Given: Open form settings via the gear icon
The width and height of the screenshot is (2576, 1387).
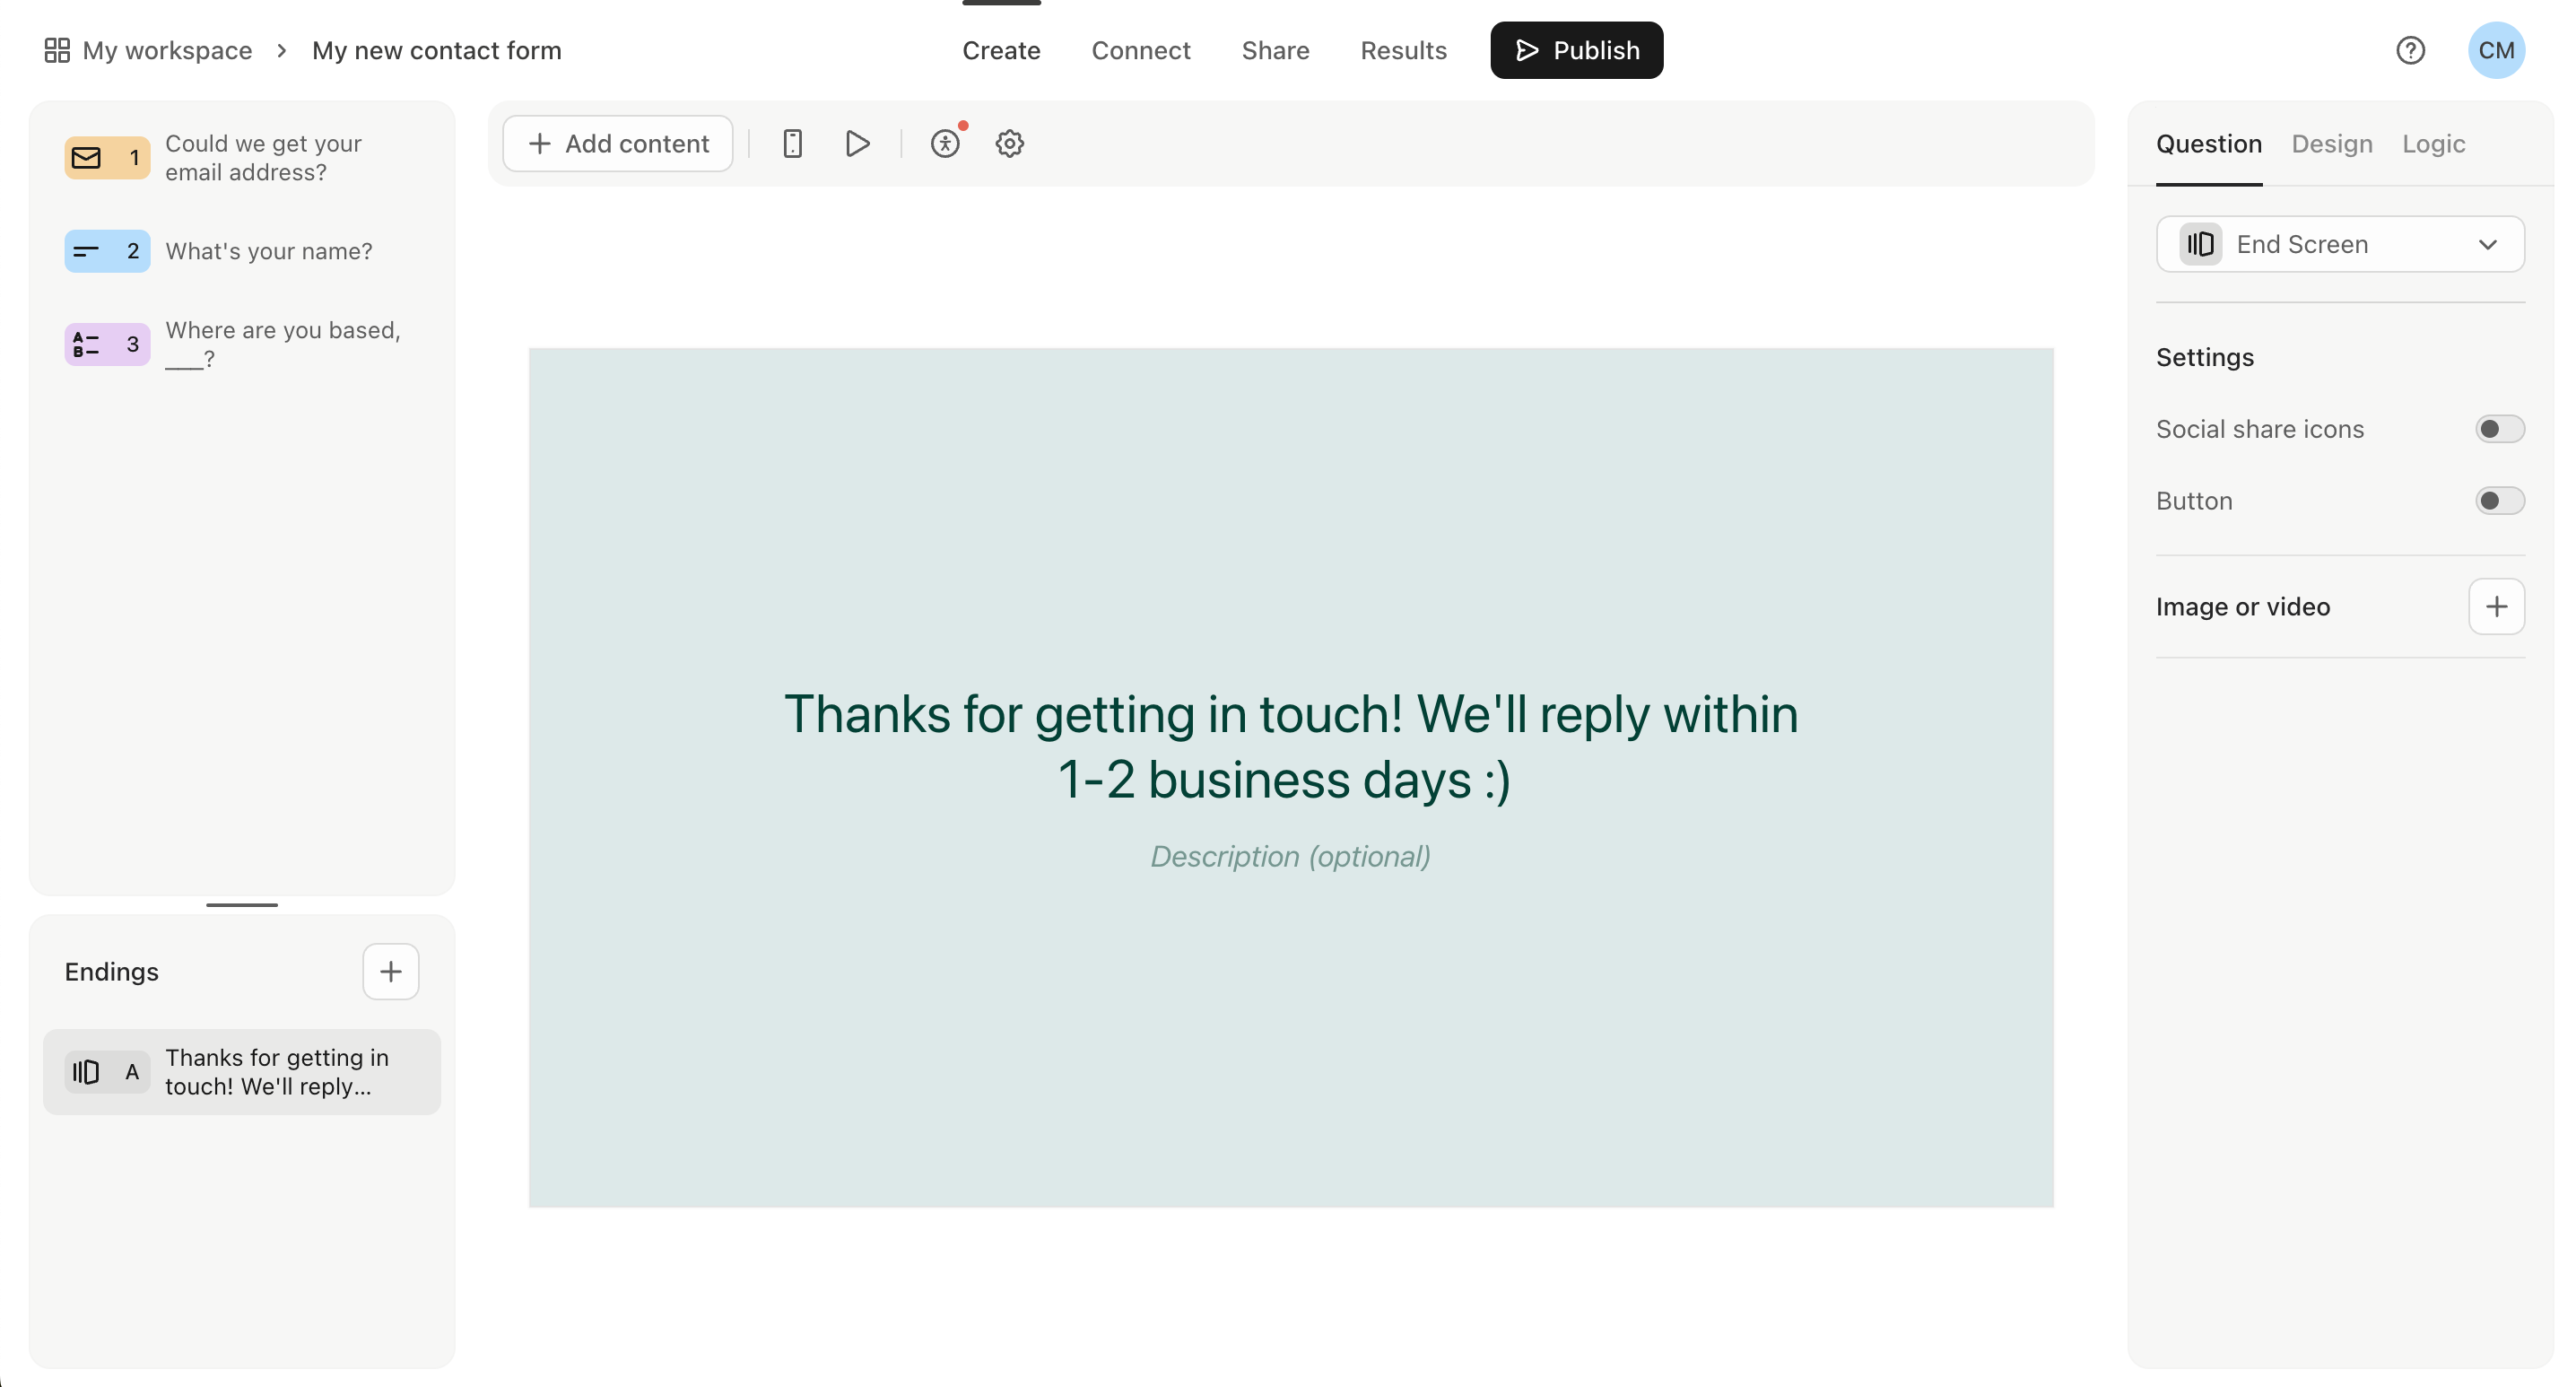Looking at the screenshot, I should (1009, 143).
